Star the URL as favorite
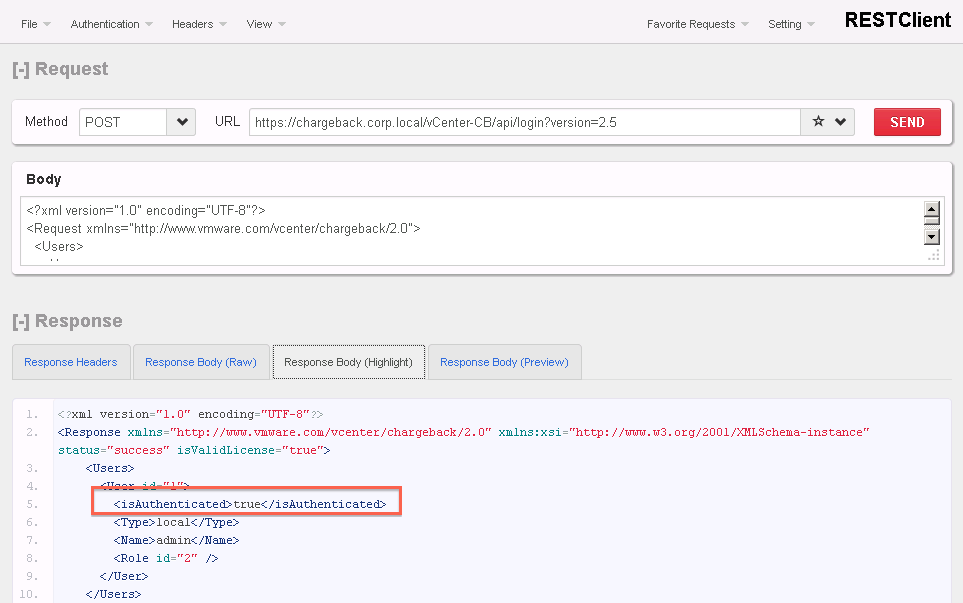The height and width of the screenshot is (603, 963). 818,122
